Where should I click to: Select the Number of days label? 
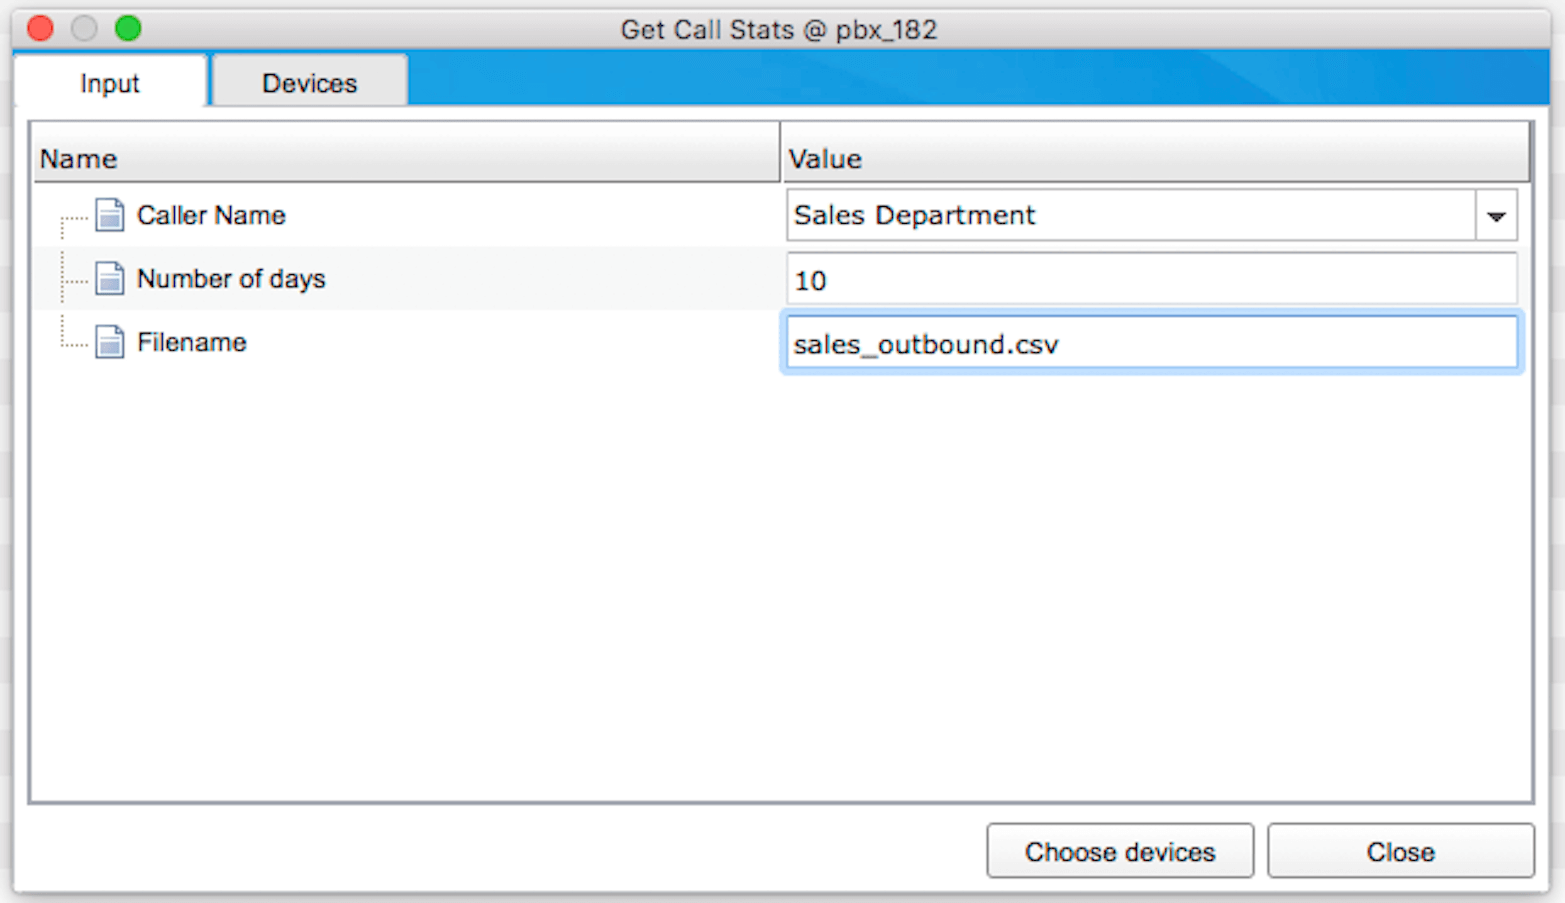pos(231,279)
